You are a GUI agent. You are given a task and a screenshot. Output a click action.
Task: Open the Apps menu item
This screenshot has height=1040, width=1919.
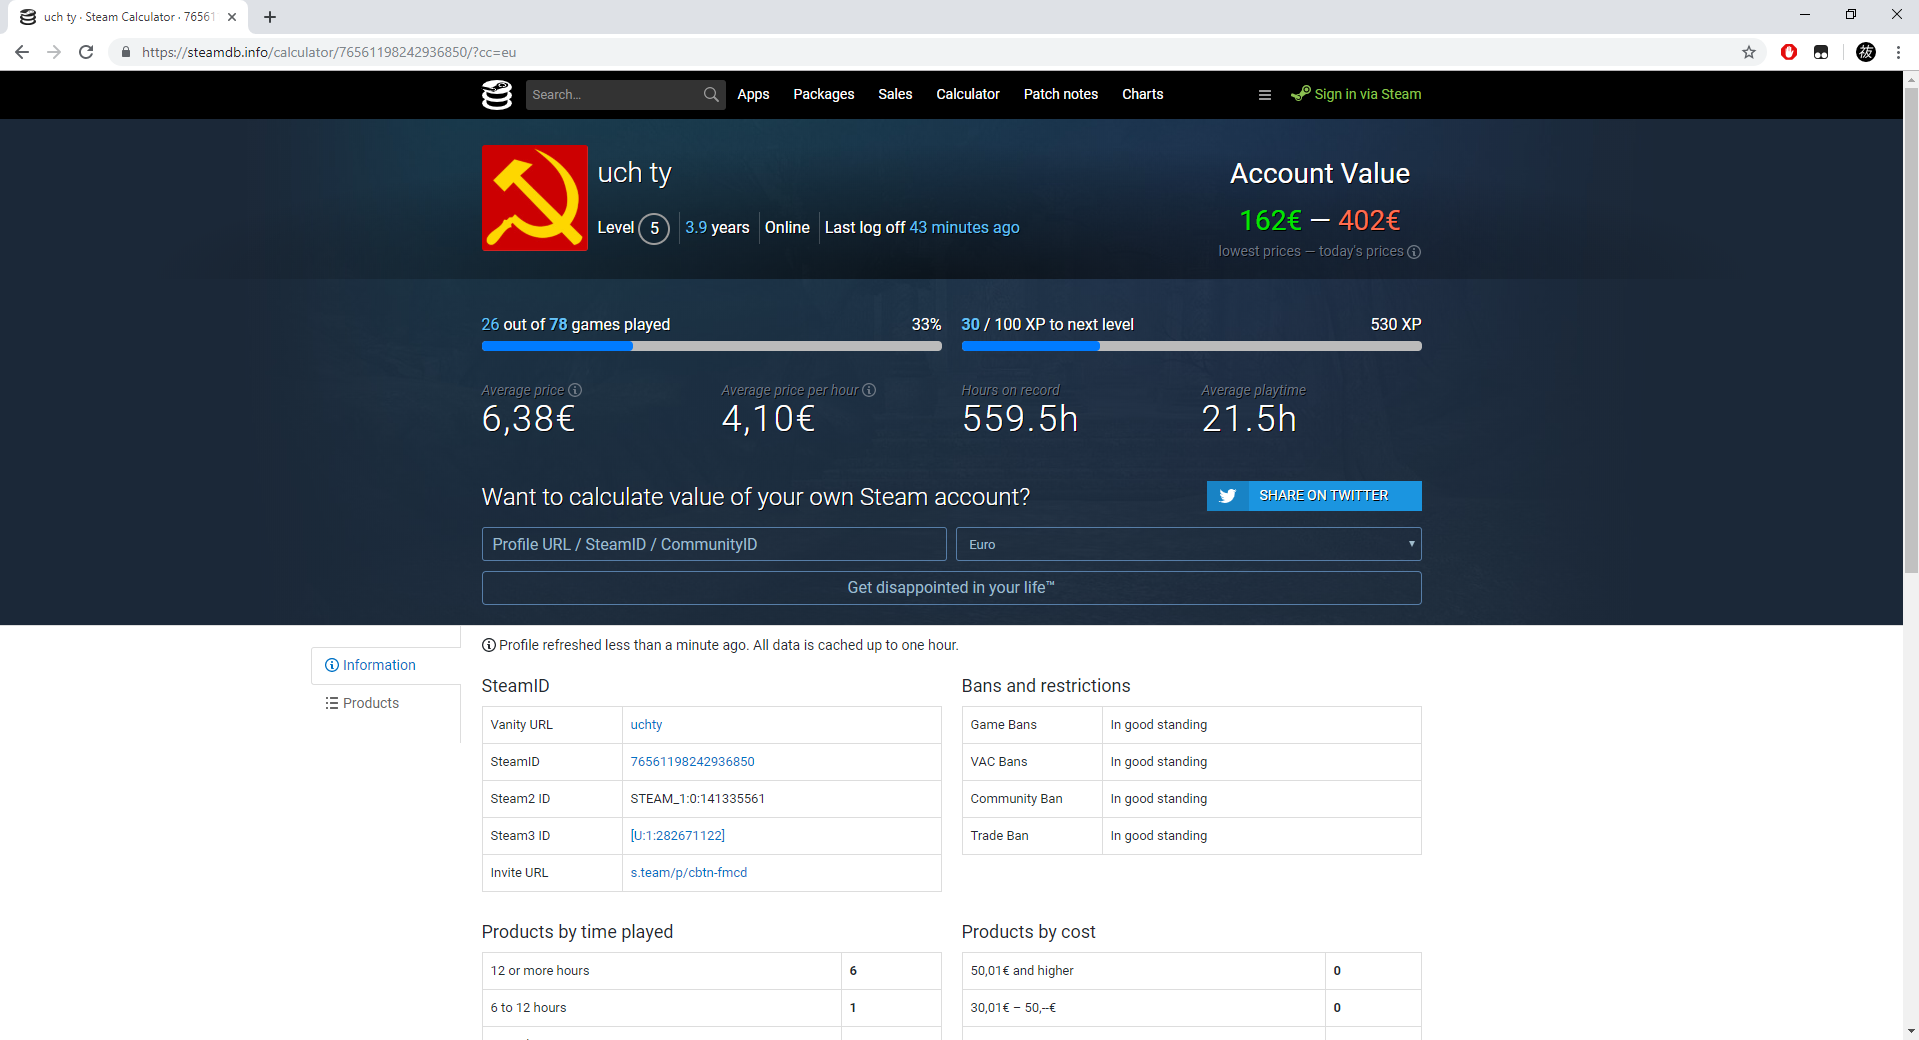(x=753, y=94)
